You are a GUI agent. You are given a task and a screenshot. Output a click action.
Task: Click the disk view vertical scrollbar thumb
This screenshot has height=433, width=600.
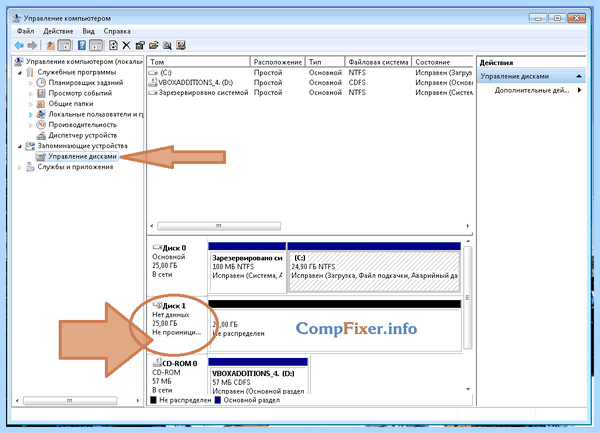click(x=467, y=298)
